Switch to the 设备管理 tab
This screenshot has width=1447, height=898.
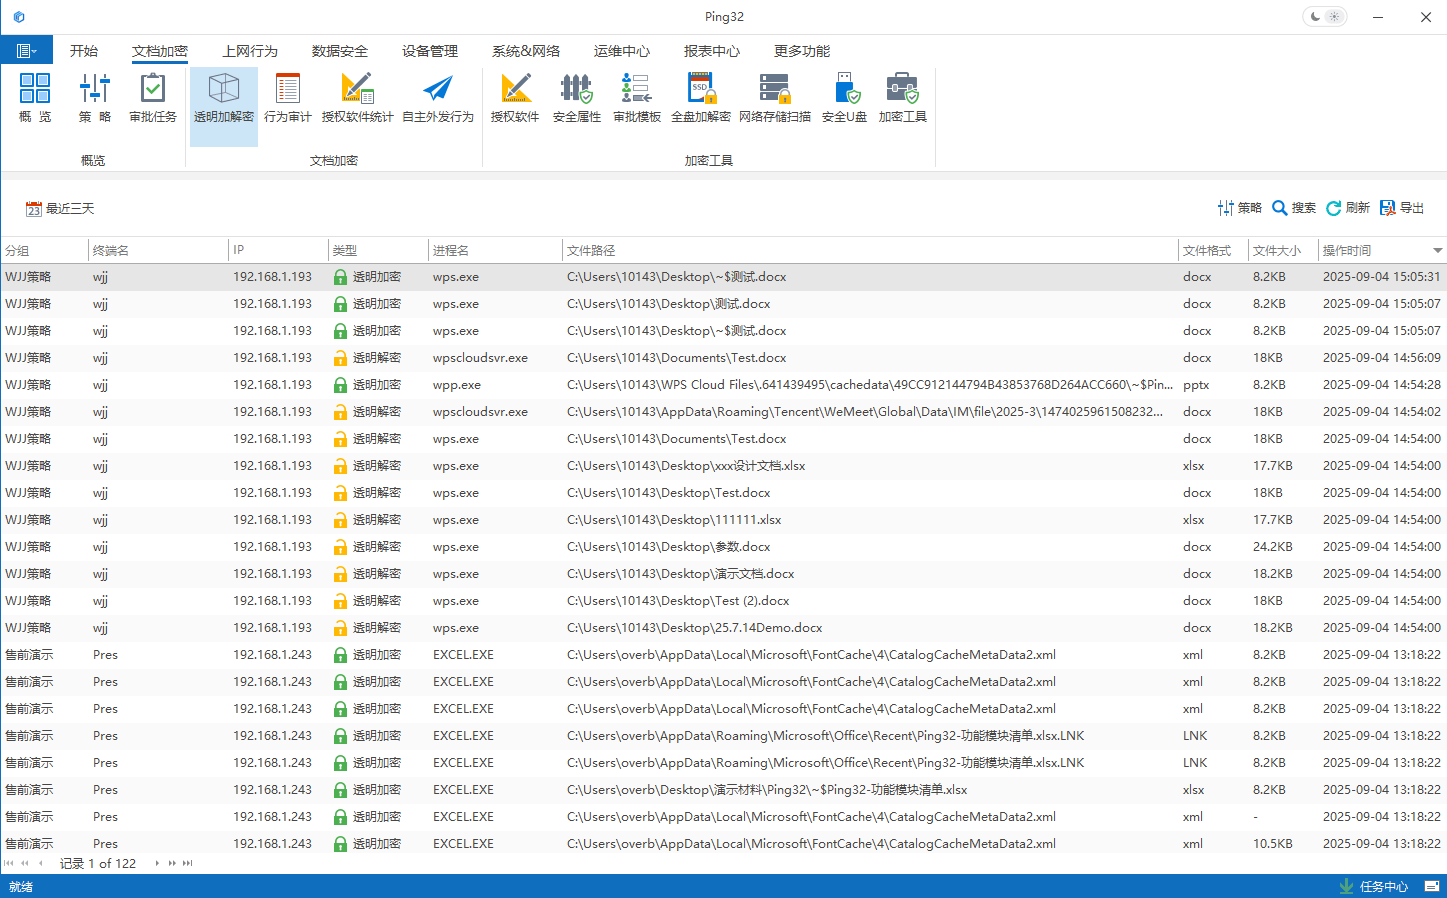pyautogui.click(x=430, y=51)
